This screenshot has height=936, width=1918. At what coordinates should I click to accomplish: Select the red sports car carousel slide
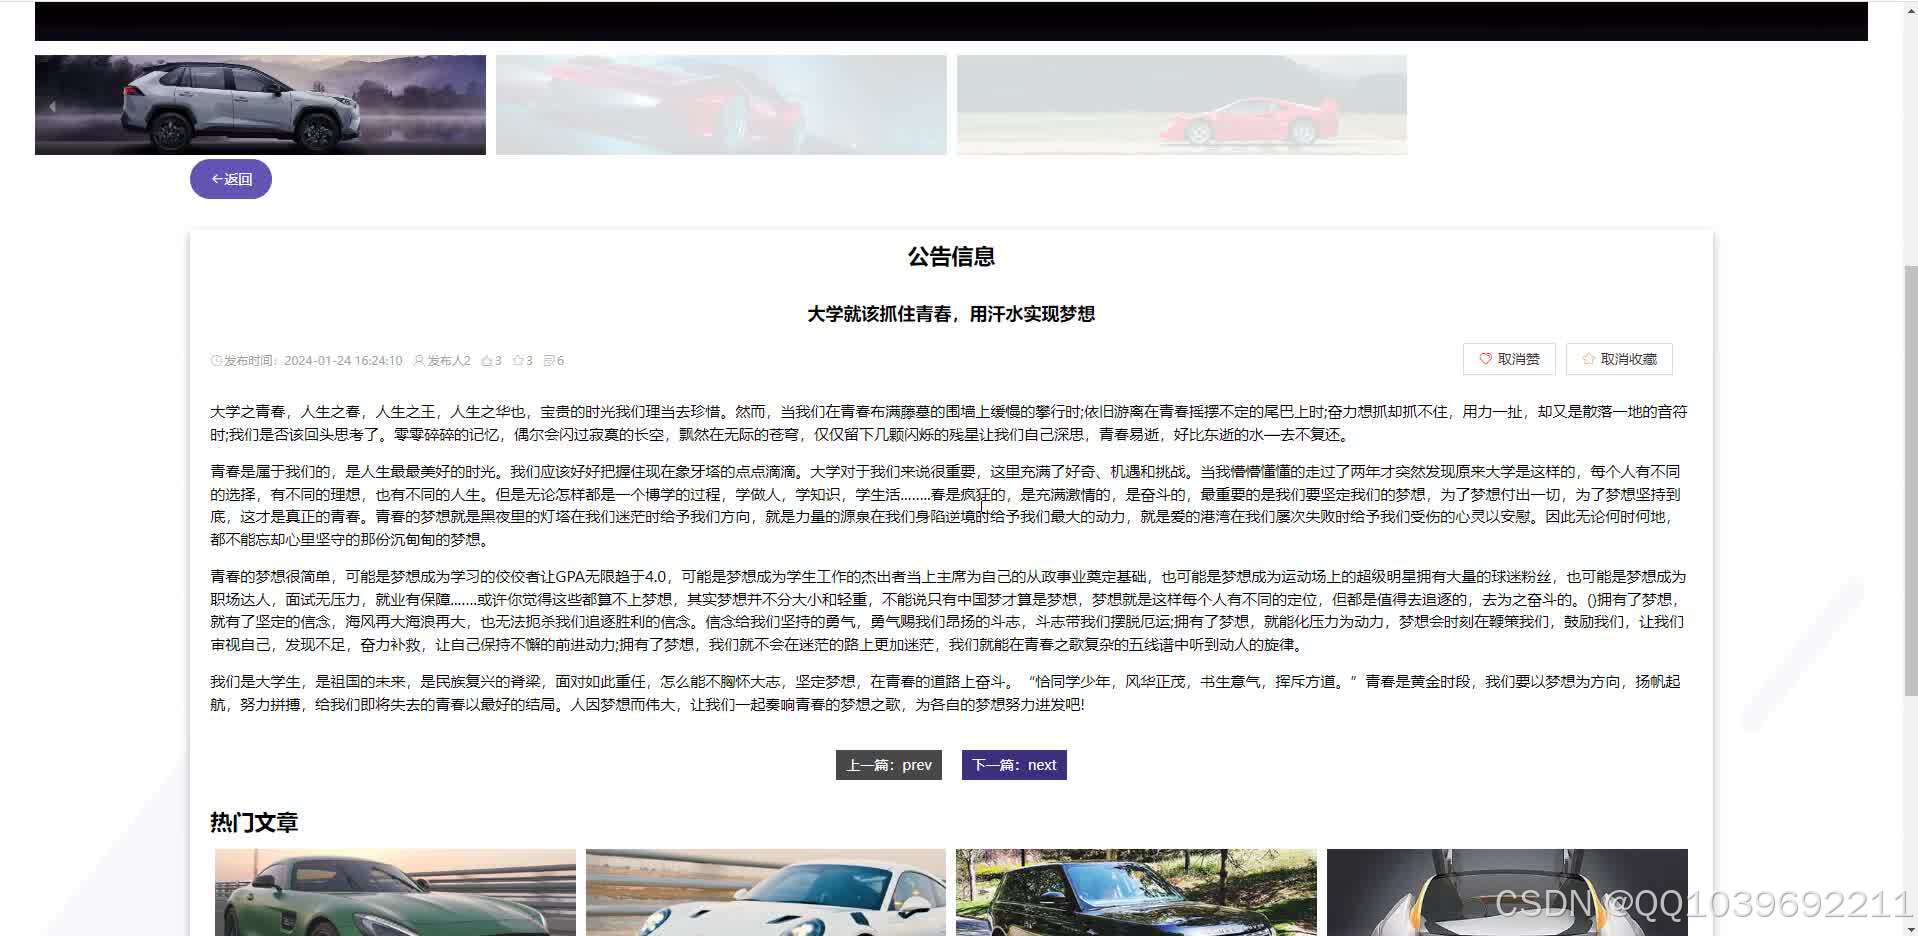720,105
